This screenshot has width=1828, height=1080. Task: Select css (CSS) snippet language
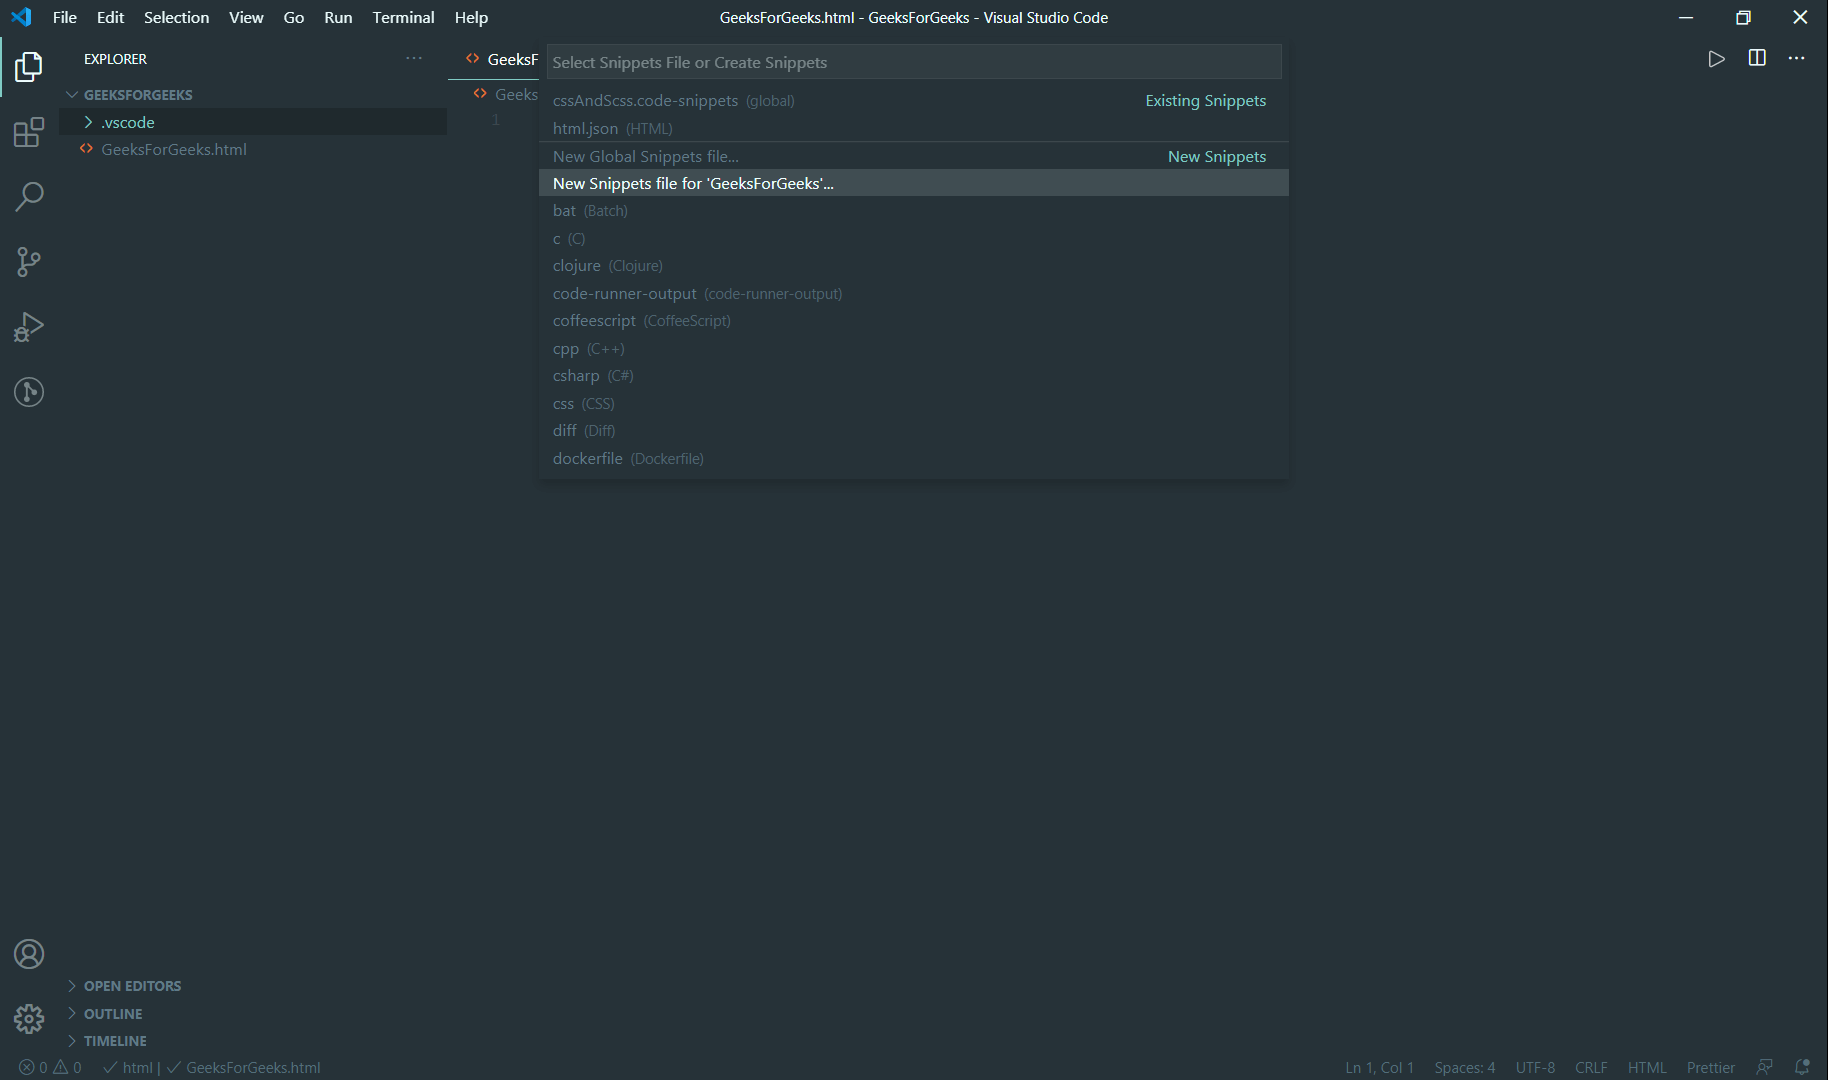click(914, 403)
